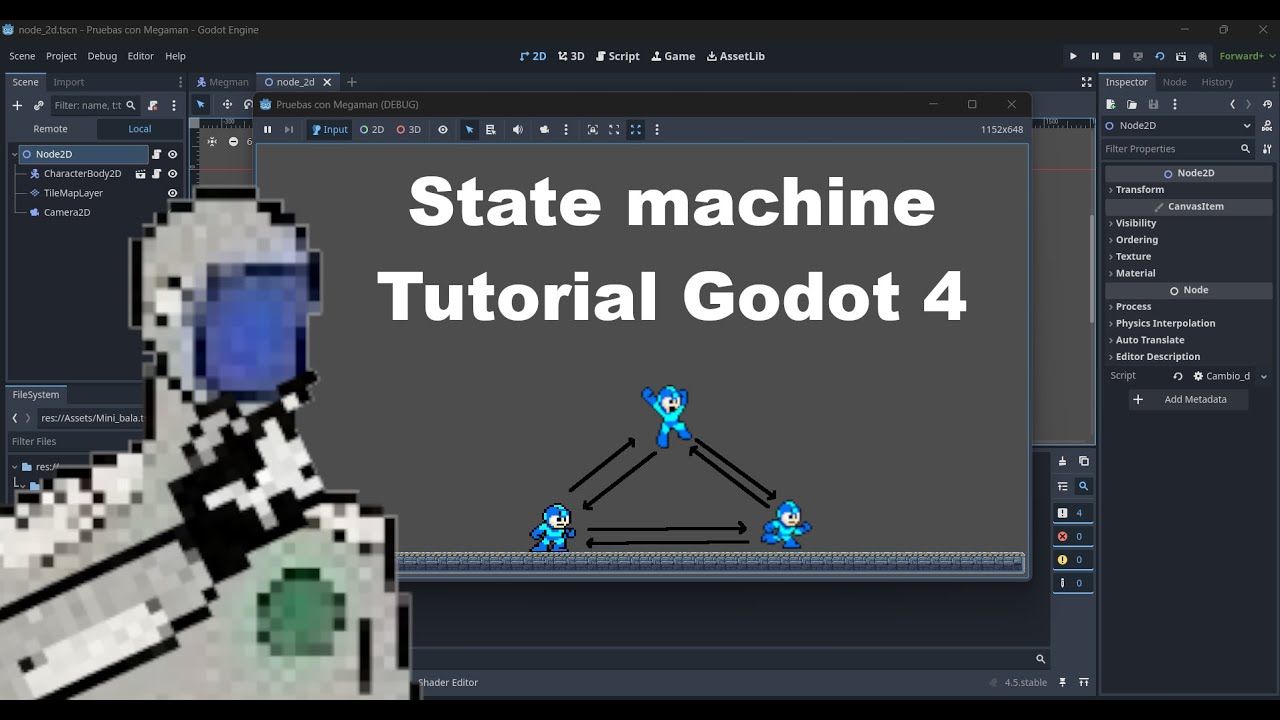Switch to the Node dock tab

(x=1174, y=82)
